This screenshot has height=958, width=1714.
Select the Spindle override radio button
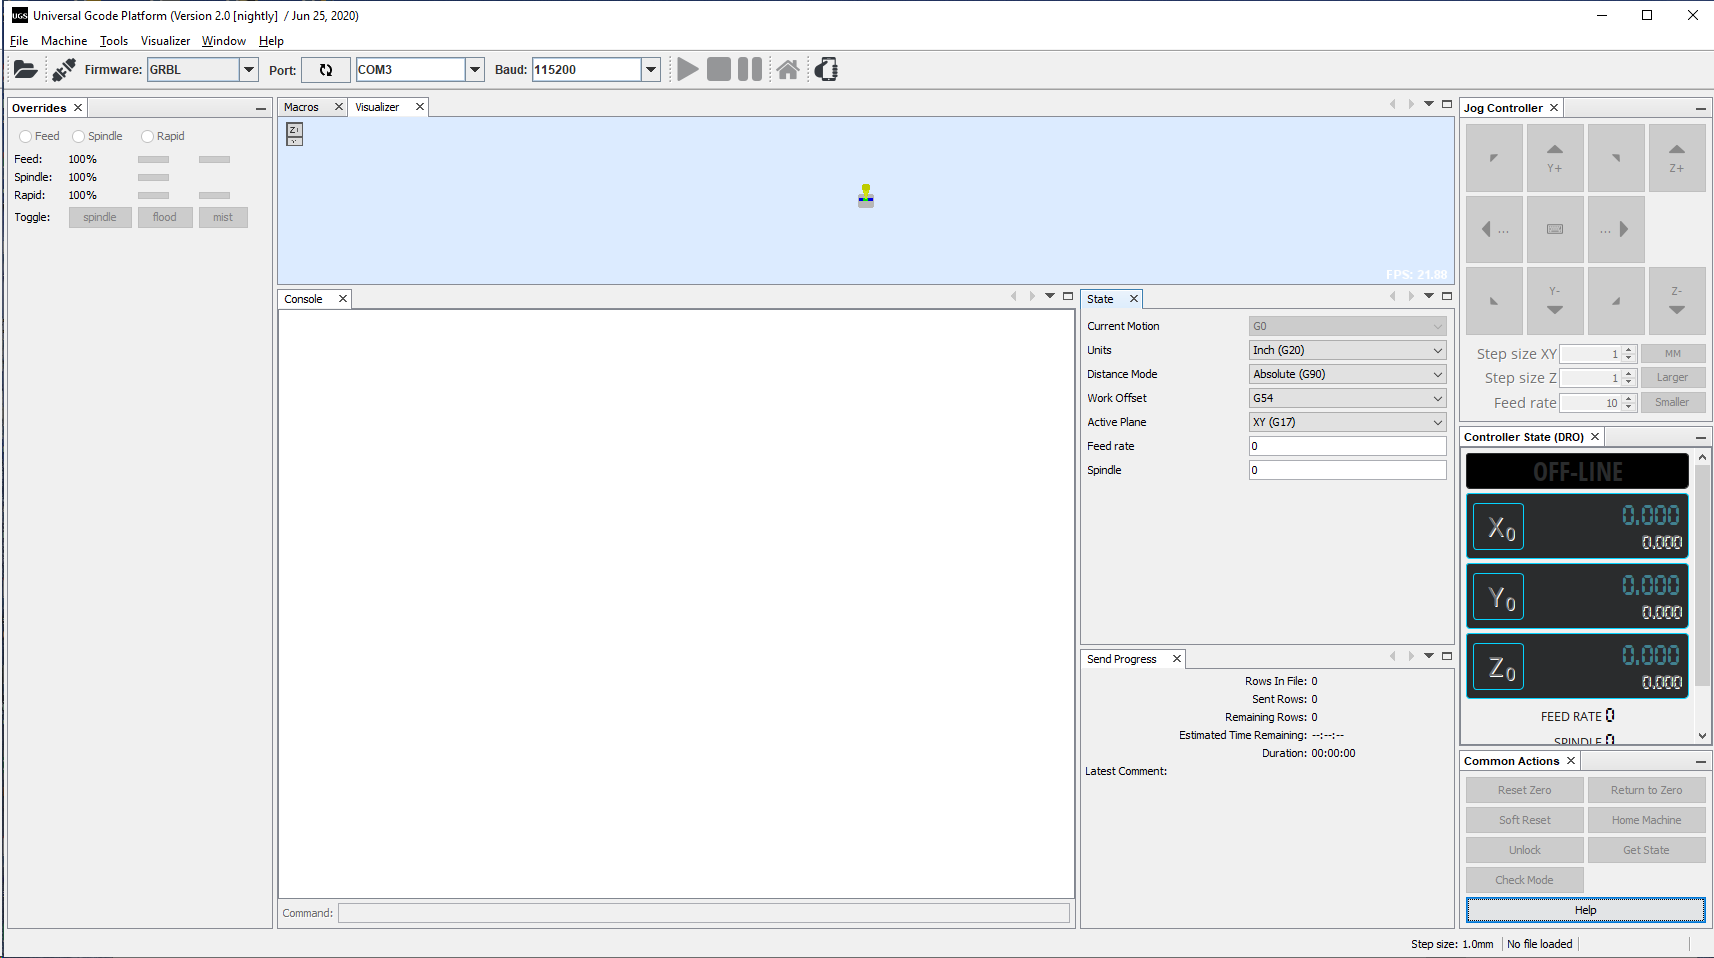point(78,136)
